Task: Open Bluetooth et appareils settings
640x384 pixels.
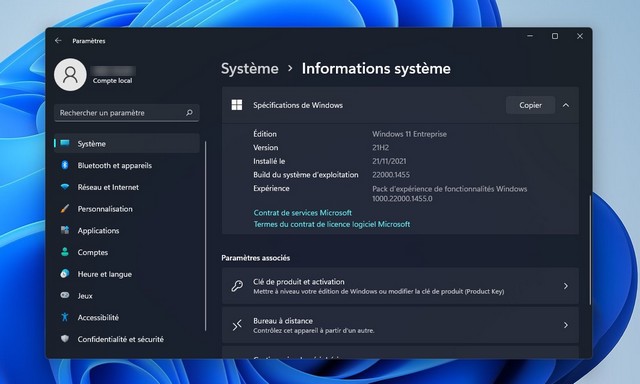Action: click(127, 165)
